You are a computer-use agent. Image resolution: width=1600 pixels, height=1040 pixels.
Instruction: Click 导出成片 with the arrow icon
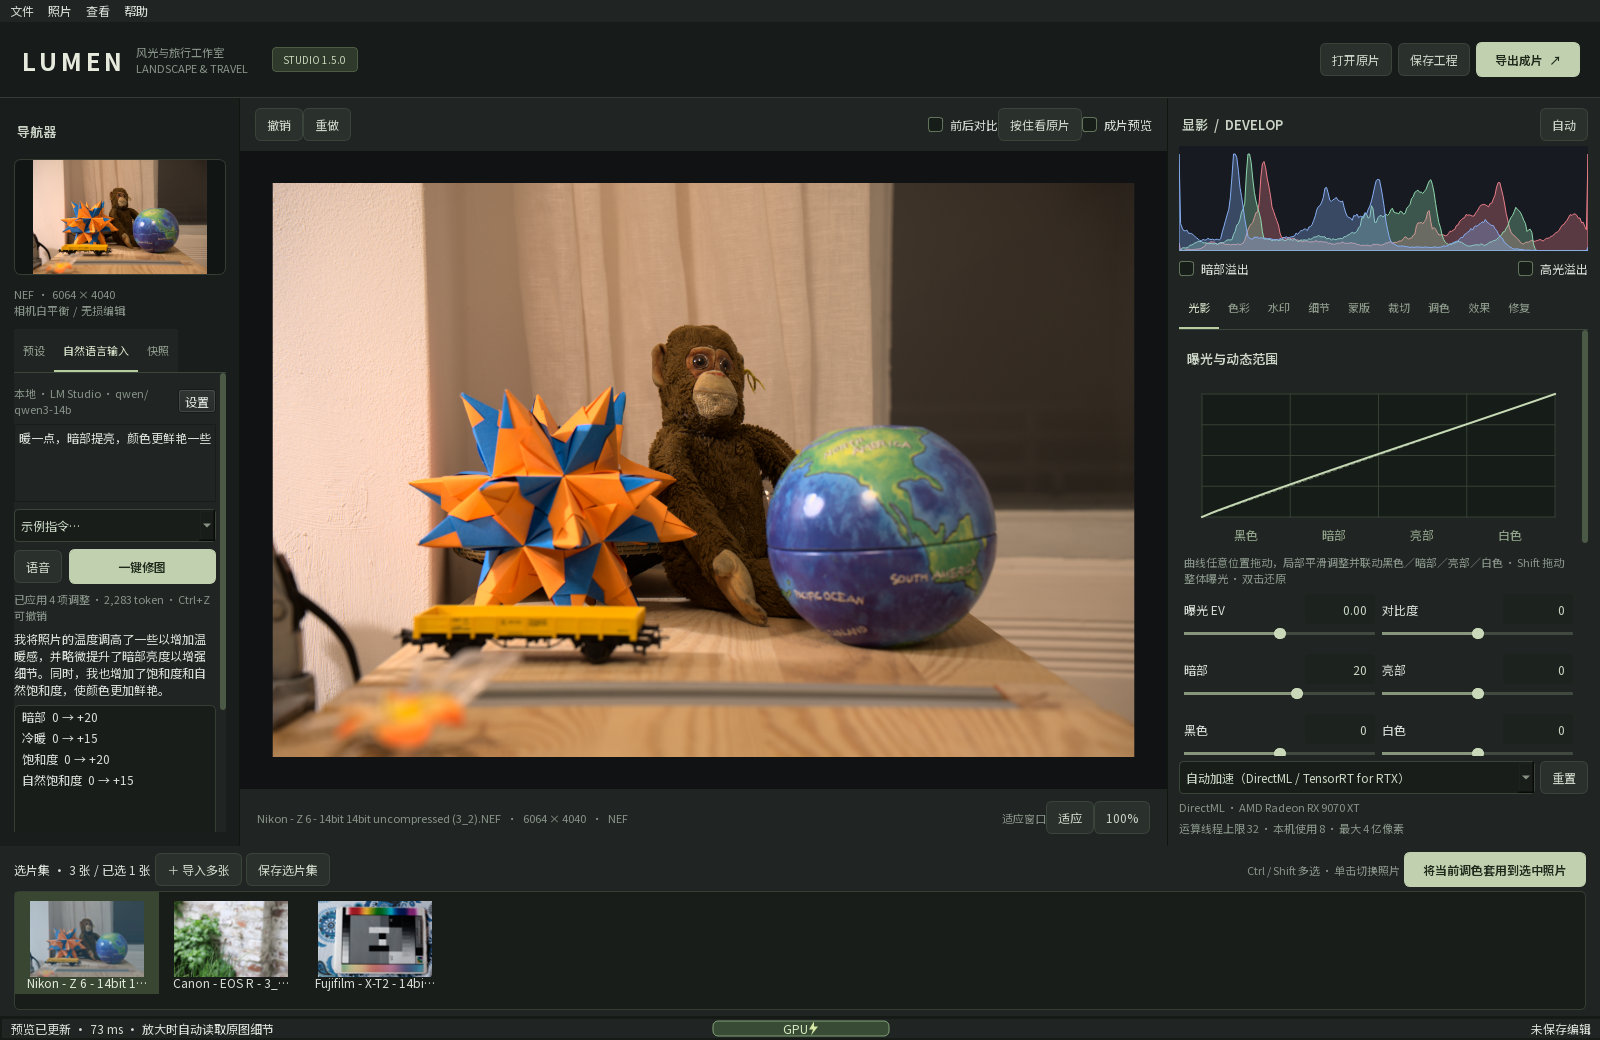(1527, 60)
